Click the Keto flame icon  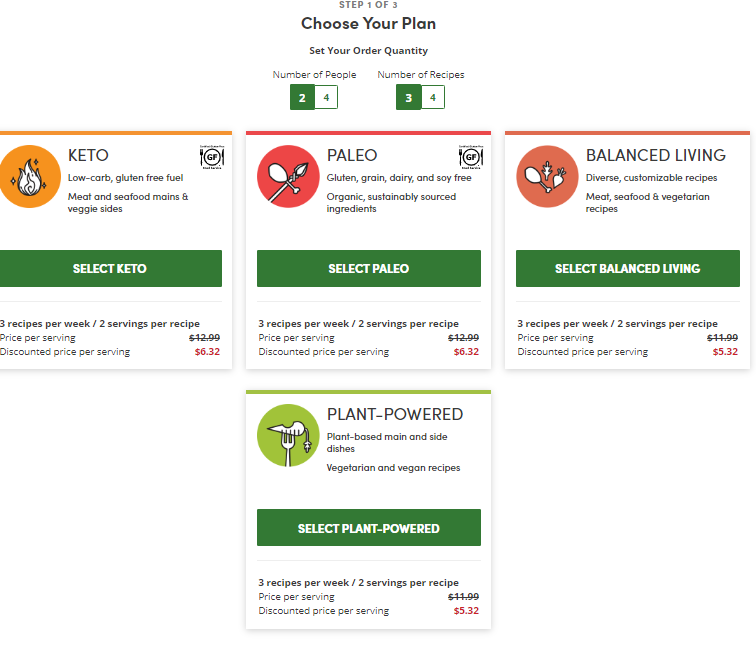tap(29, 176)
